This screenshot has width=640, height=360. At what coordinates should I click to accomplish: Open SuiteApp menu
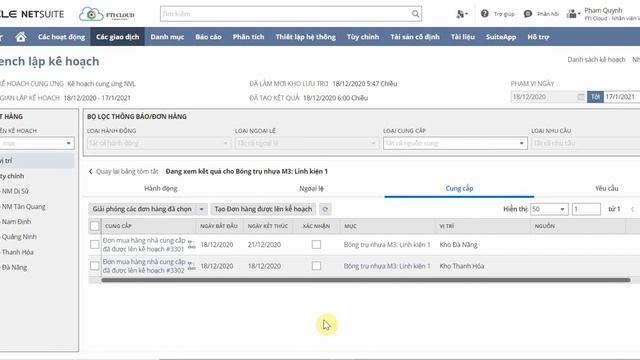(x=501, y=37)
